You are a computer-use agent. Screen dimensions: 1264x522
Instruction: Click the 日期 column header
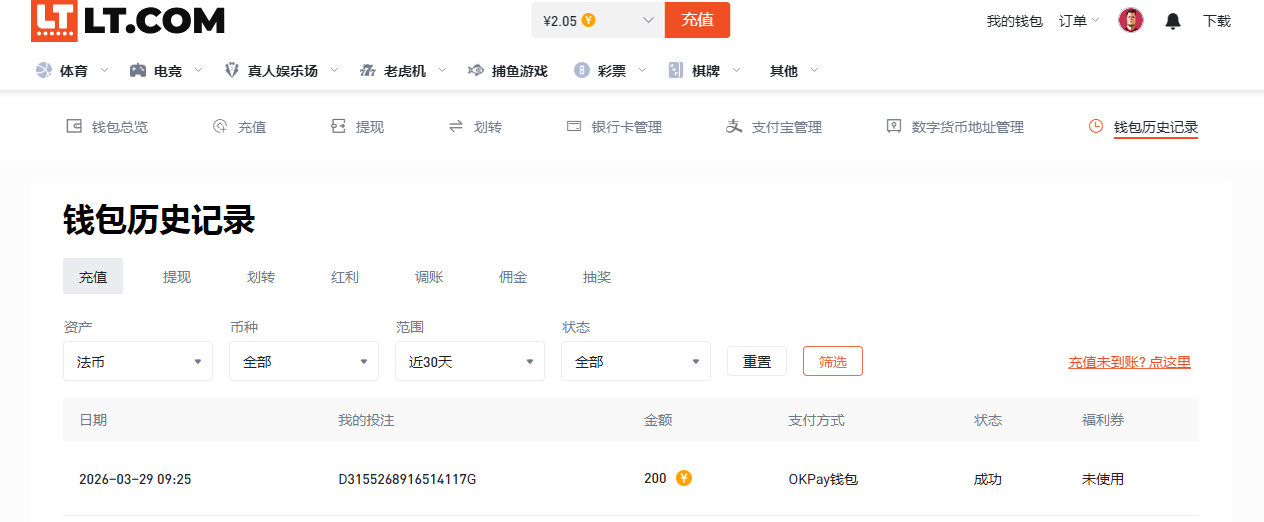(x=93, y=420)
